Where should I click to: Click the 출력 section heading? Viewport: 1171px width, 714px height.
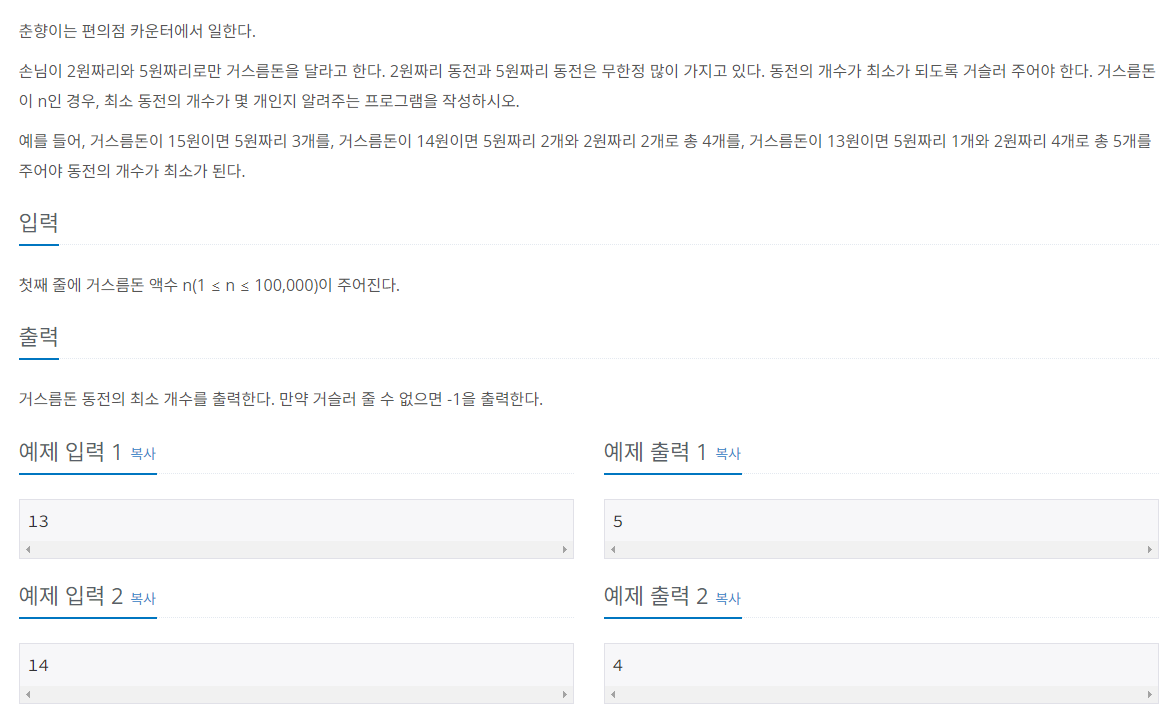(38, 337)
